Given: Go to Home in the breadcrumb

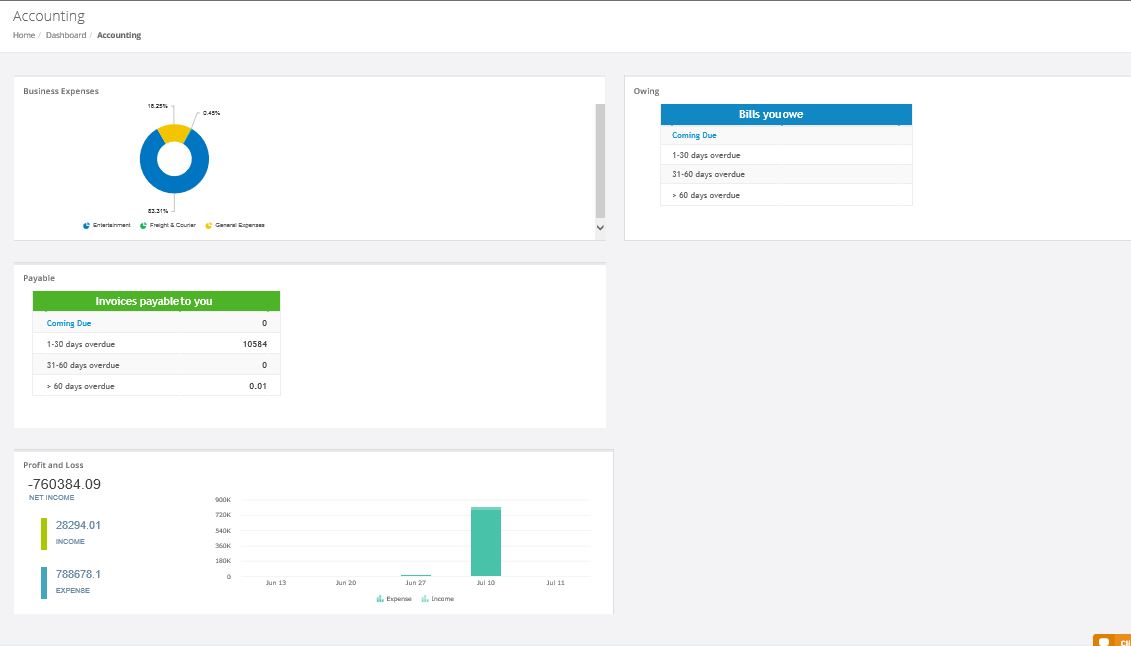Looking at the screenshot, I should [24, 35].
